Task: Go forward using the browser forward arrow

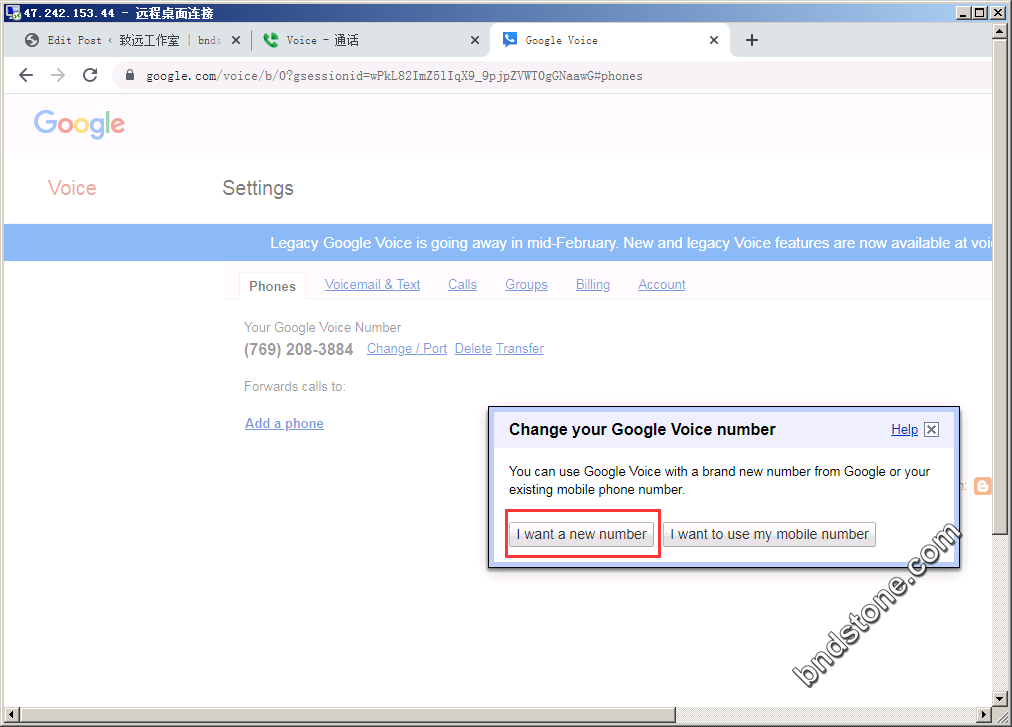Action: click(58, 76)
